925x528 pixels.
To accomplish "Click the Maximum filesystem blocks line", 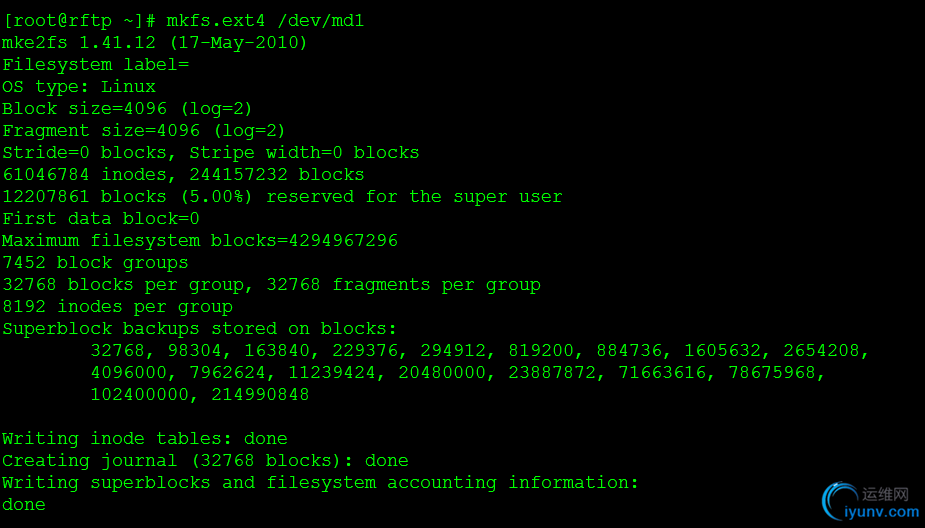I will coord(200,241).
